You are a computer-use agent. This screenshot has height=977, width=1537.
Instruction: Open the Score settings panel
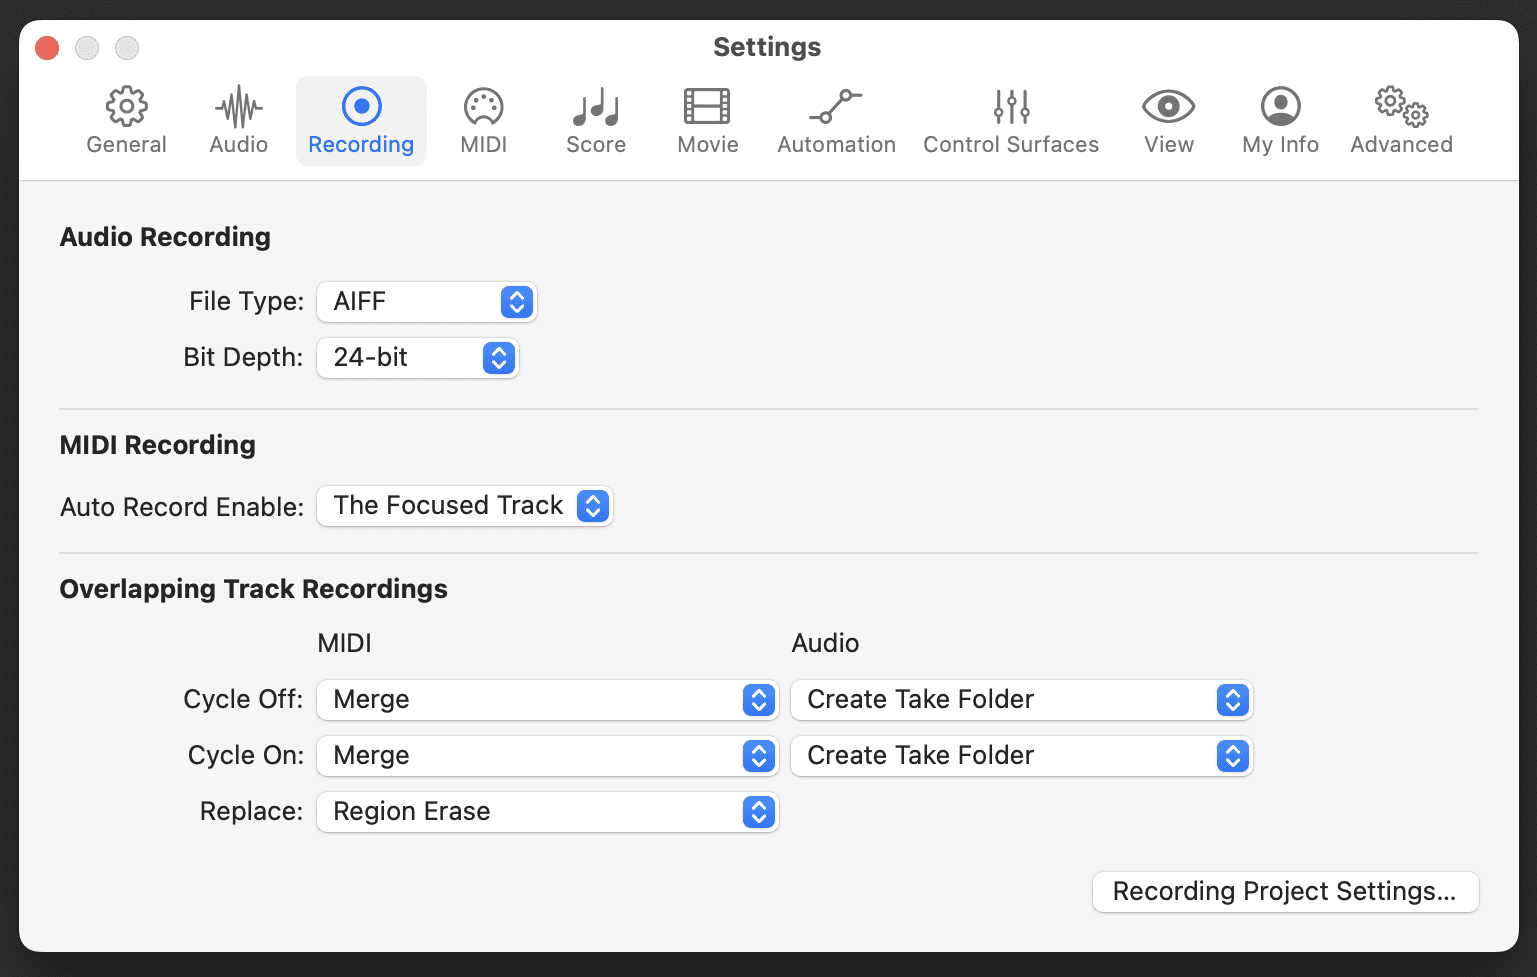pyautogui.click(x=595, y=118)
